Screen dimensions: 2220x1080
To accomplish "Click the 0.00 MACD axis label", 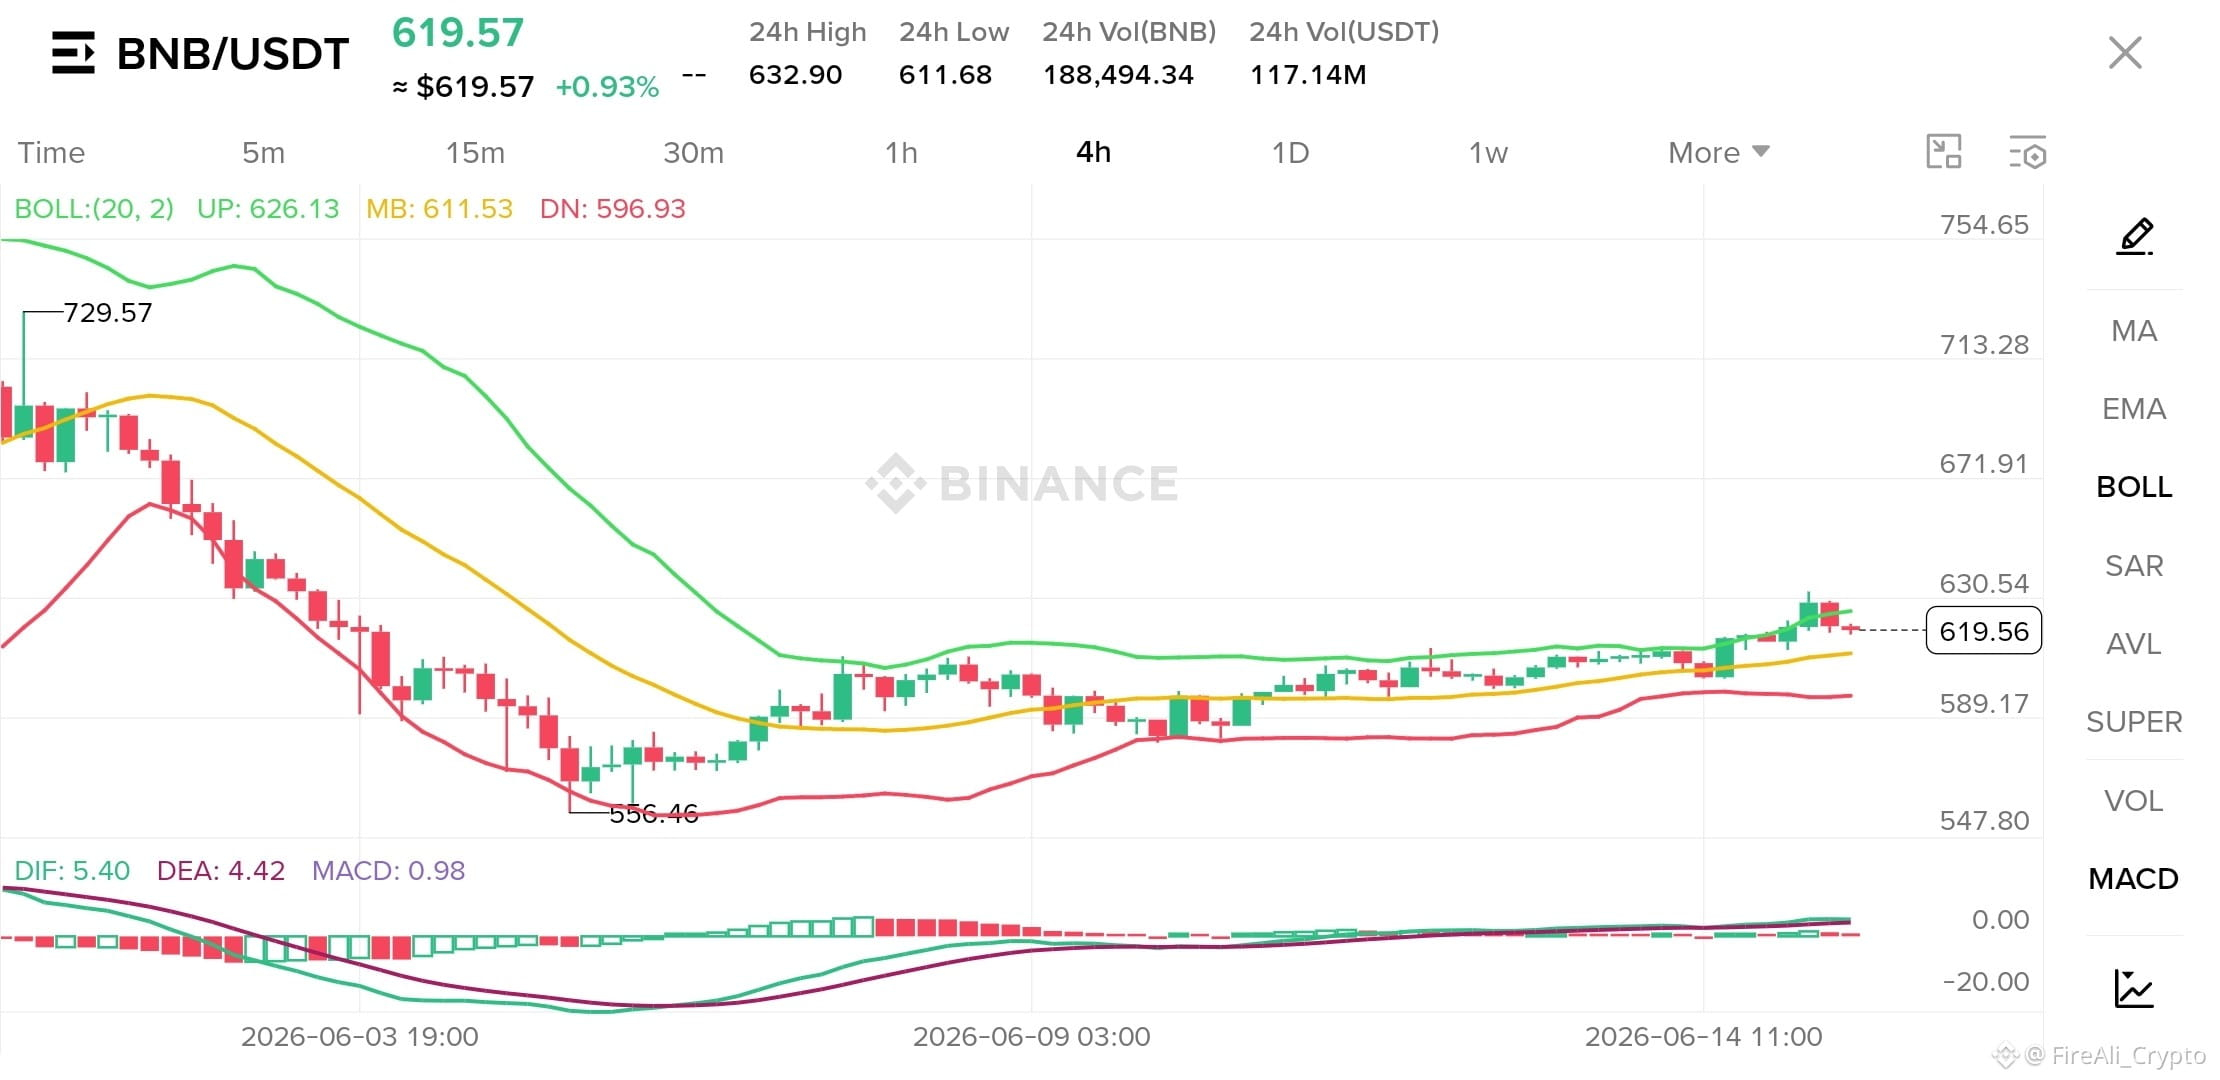I will 2000,920.
